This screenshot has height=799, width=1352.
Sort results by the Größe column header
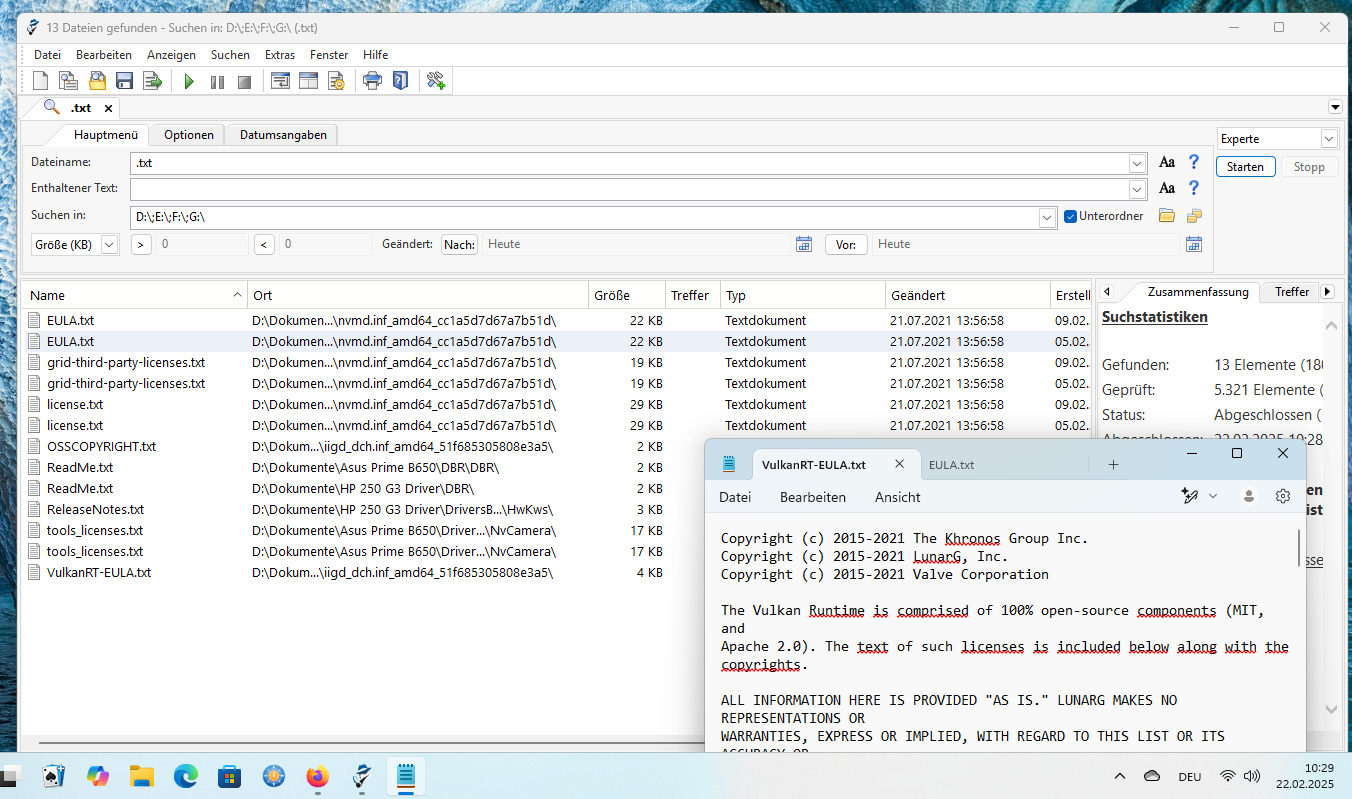(x=627, y=295)
